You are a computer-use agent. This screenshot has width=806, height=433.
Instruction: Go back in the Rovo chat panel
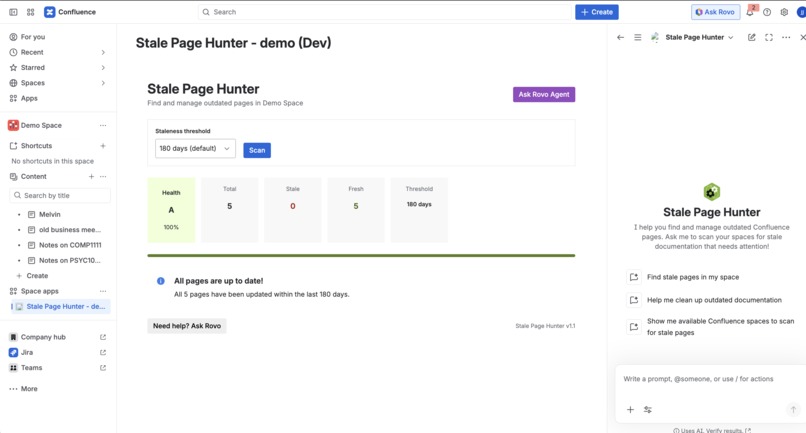point(620,37)
